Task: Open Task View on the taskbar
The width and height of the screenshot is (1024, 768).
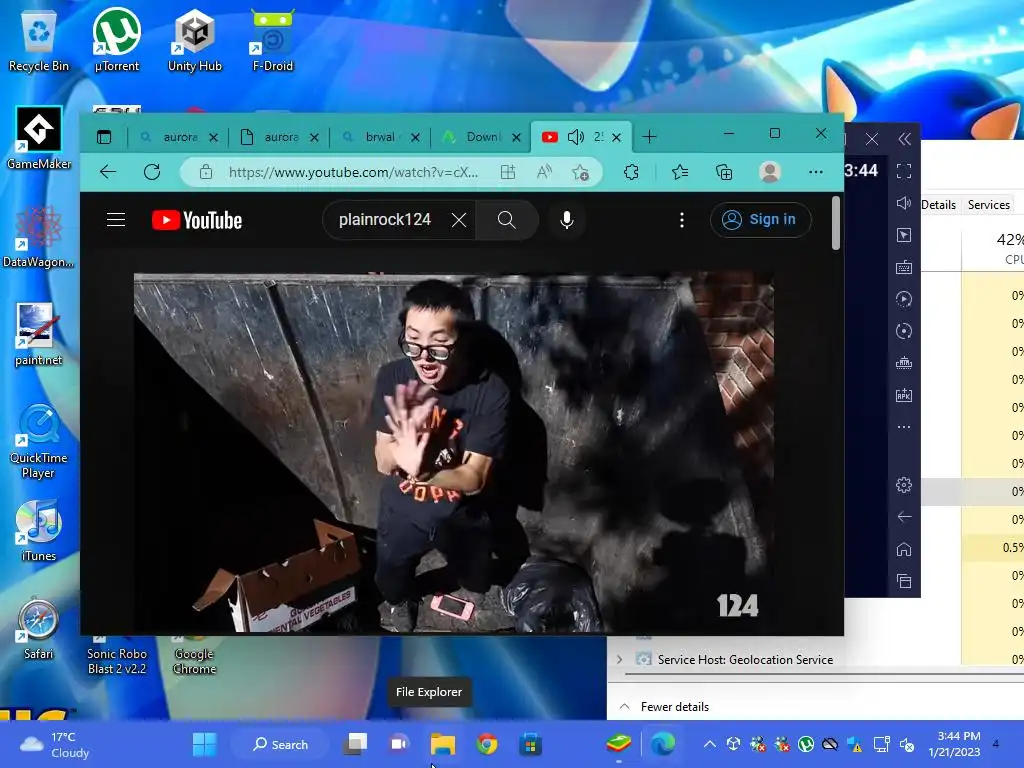Action: point(356,744)
